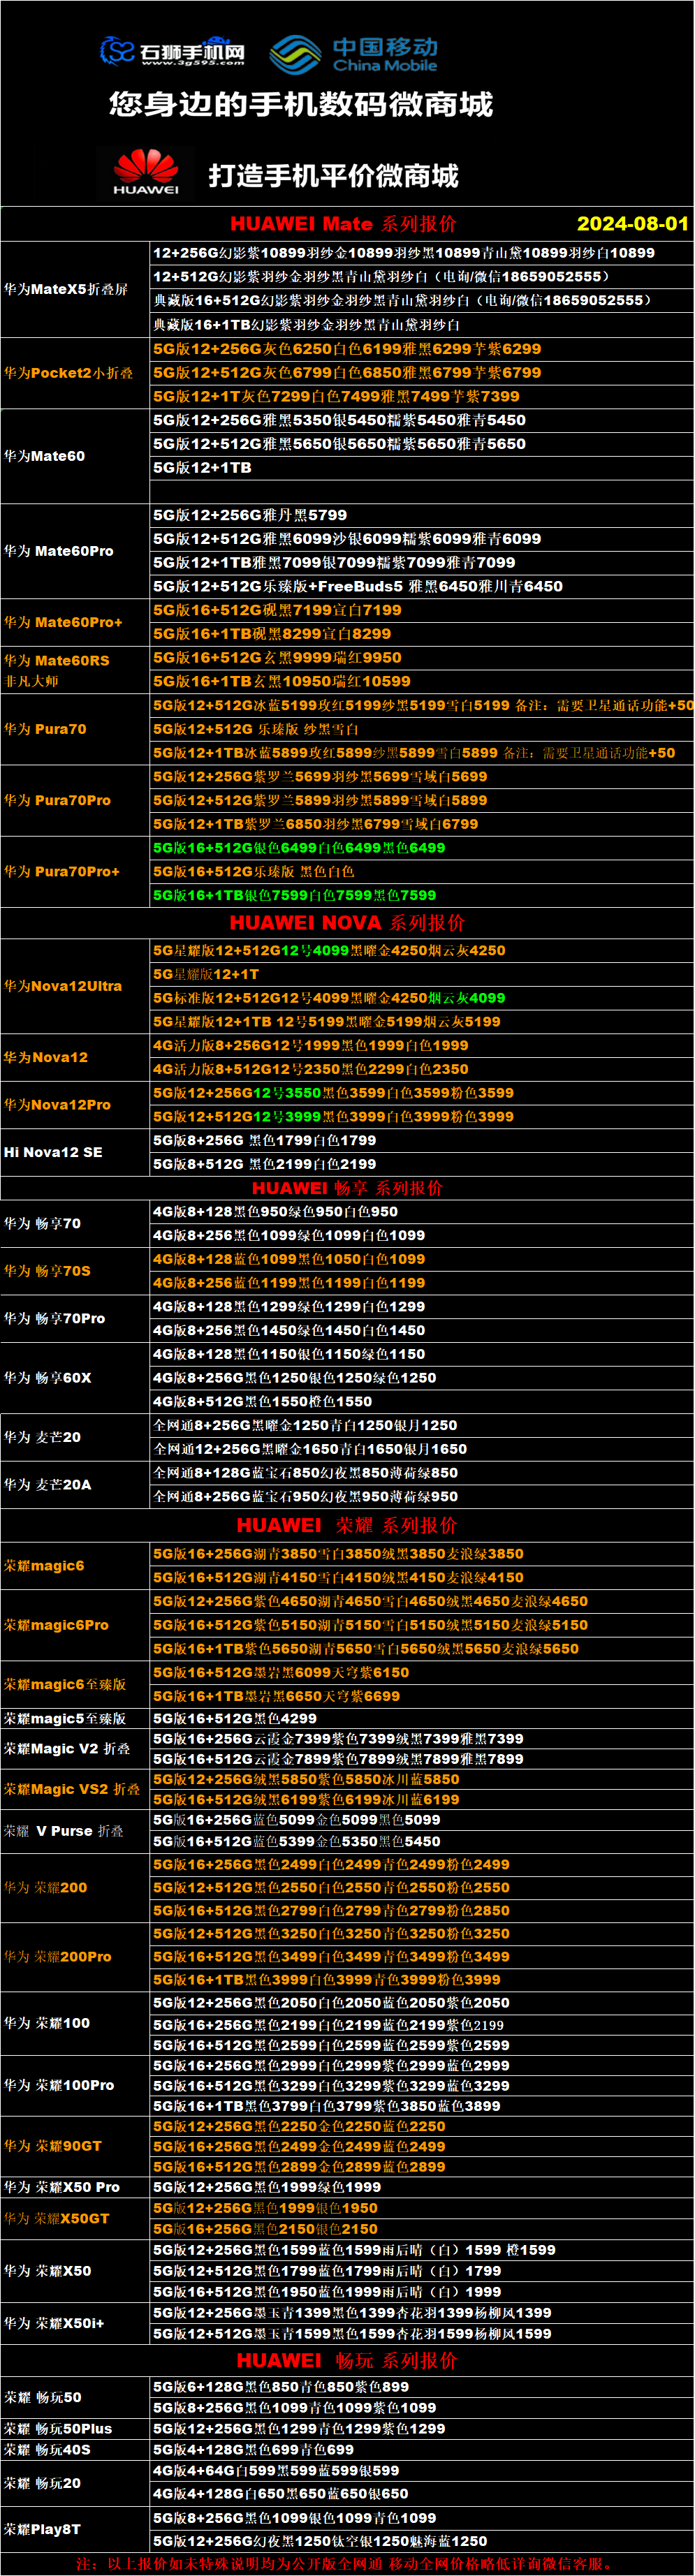Click the HUAWEI 畅玩 系列报价 heading
The image size is (695, 2576).
point(347,2360)
